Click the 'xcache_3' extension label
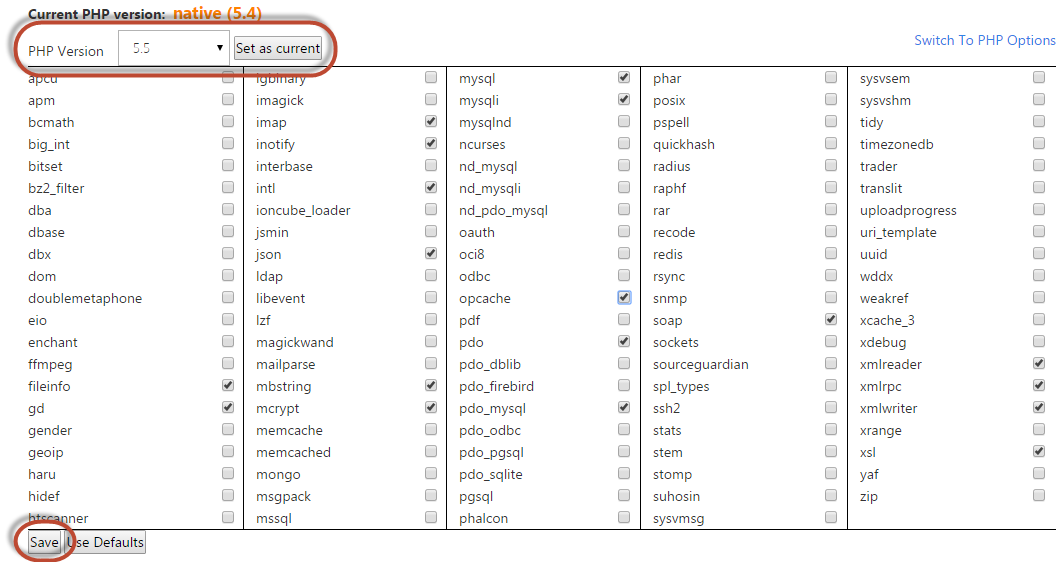 pyautogui.click(x=887, y=320)
